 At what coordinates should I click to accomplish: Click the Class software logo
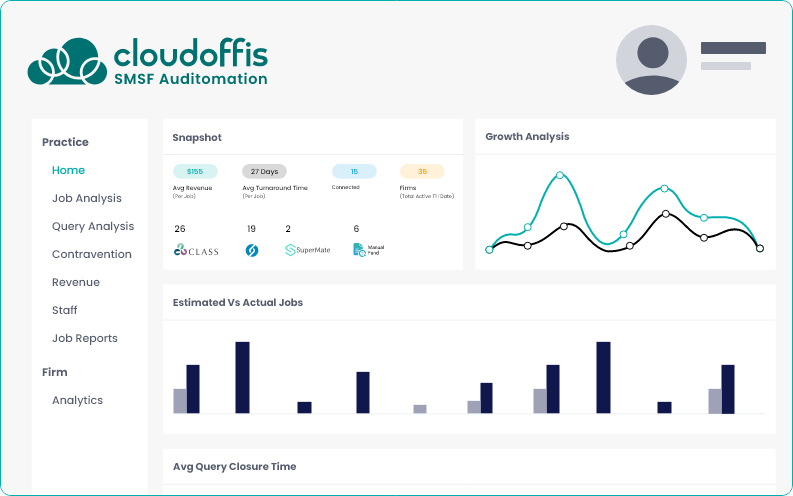click(x=196, y=250)
